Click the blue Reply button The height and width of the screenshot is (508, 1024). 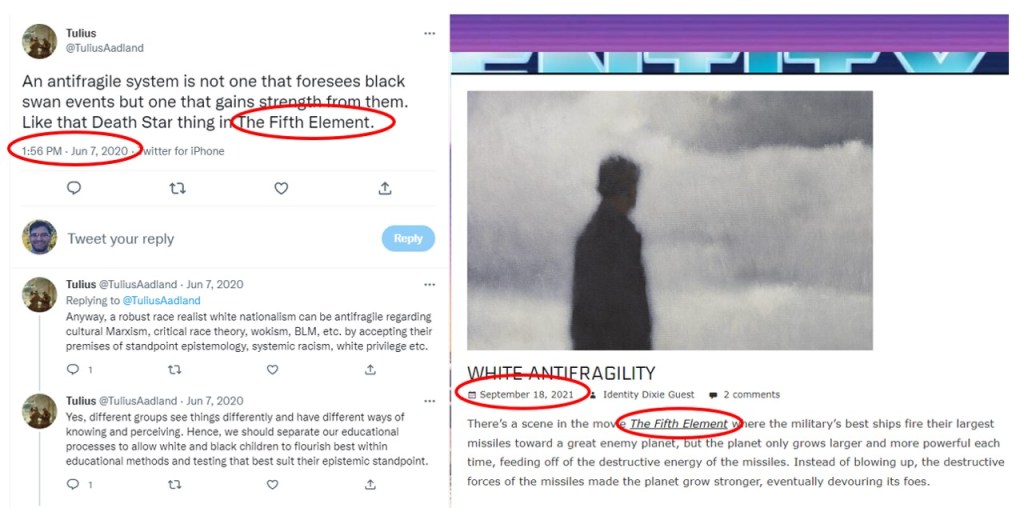point(408,238)
